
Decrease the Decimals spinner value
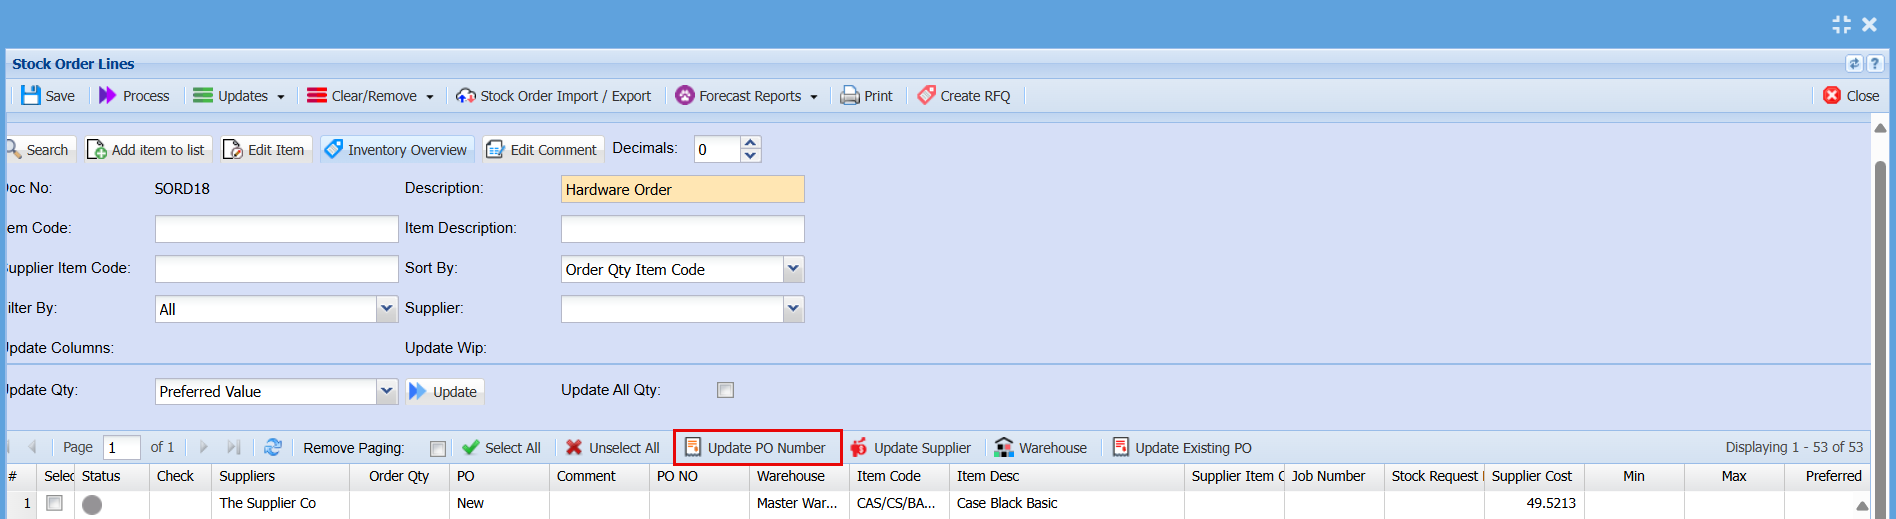point(751,156)
